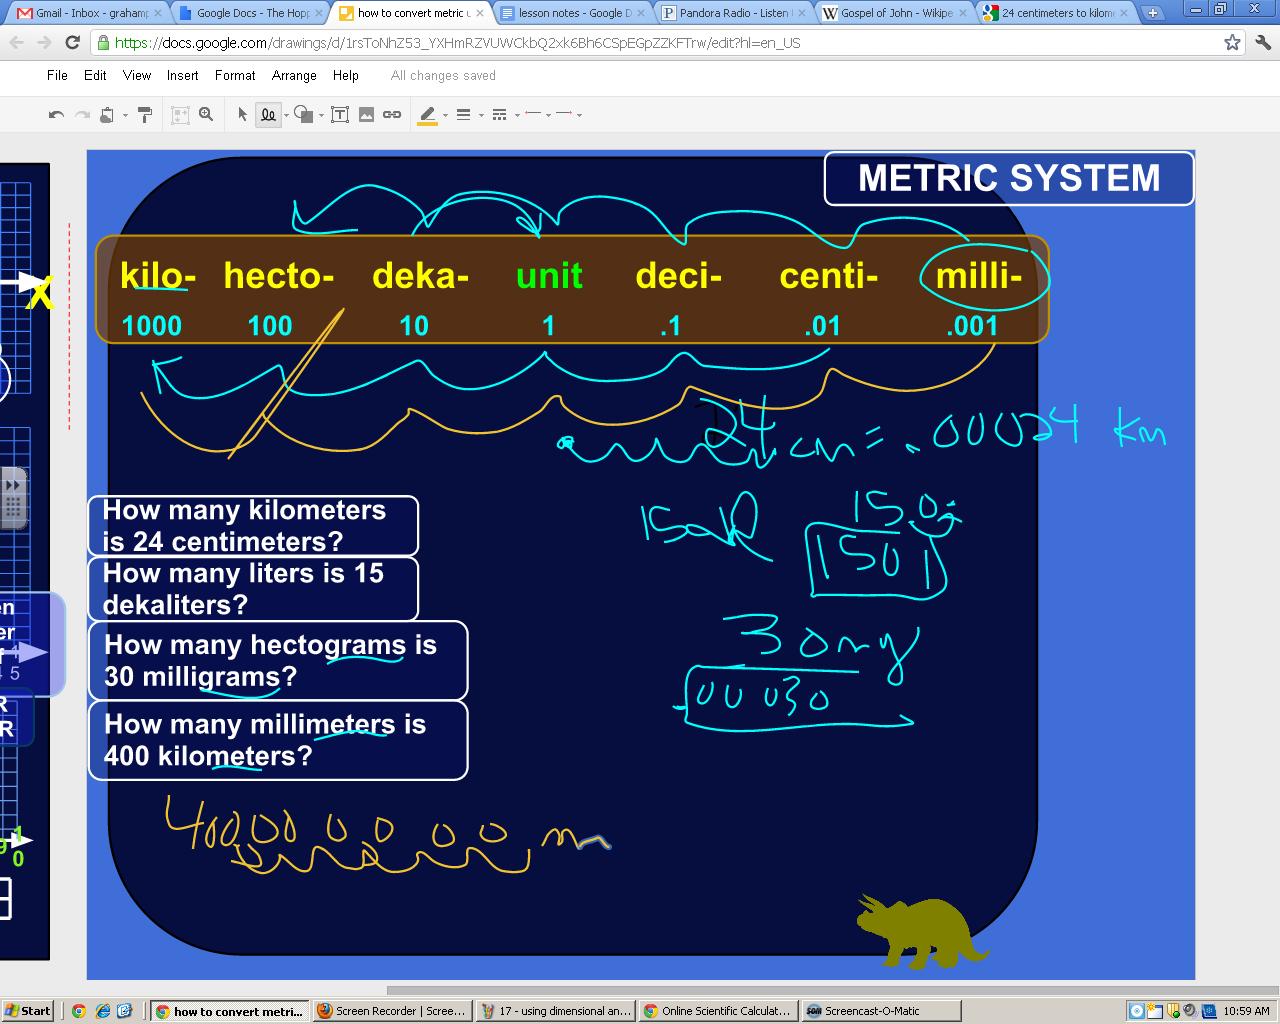Click the Windows Start button

[28, 1011]
